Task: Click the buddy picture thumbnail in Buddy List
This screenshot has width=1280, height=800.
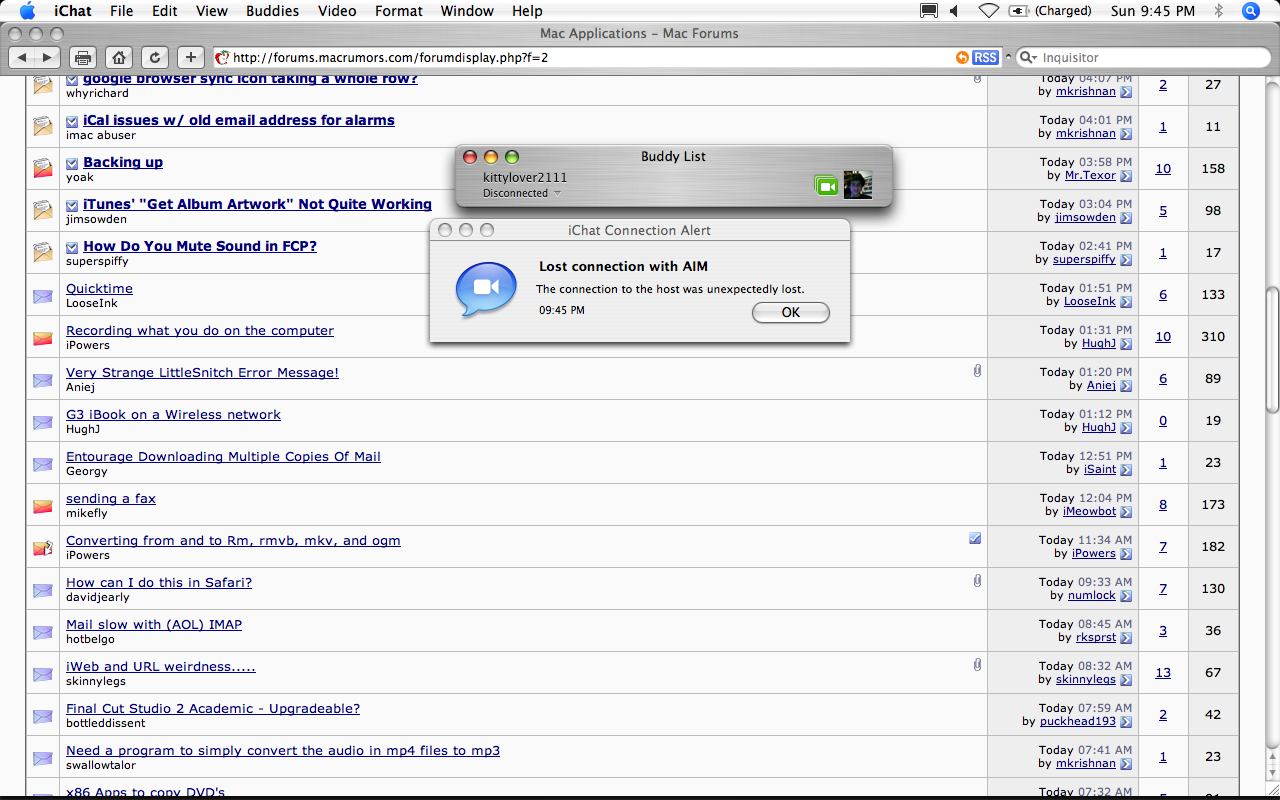Action: pos(858,185)
